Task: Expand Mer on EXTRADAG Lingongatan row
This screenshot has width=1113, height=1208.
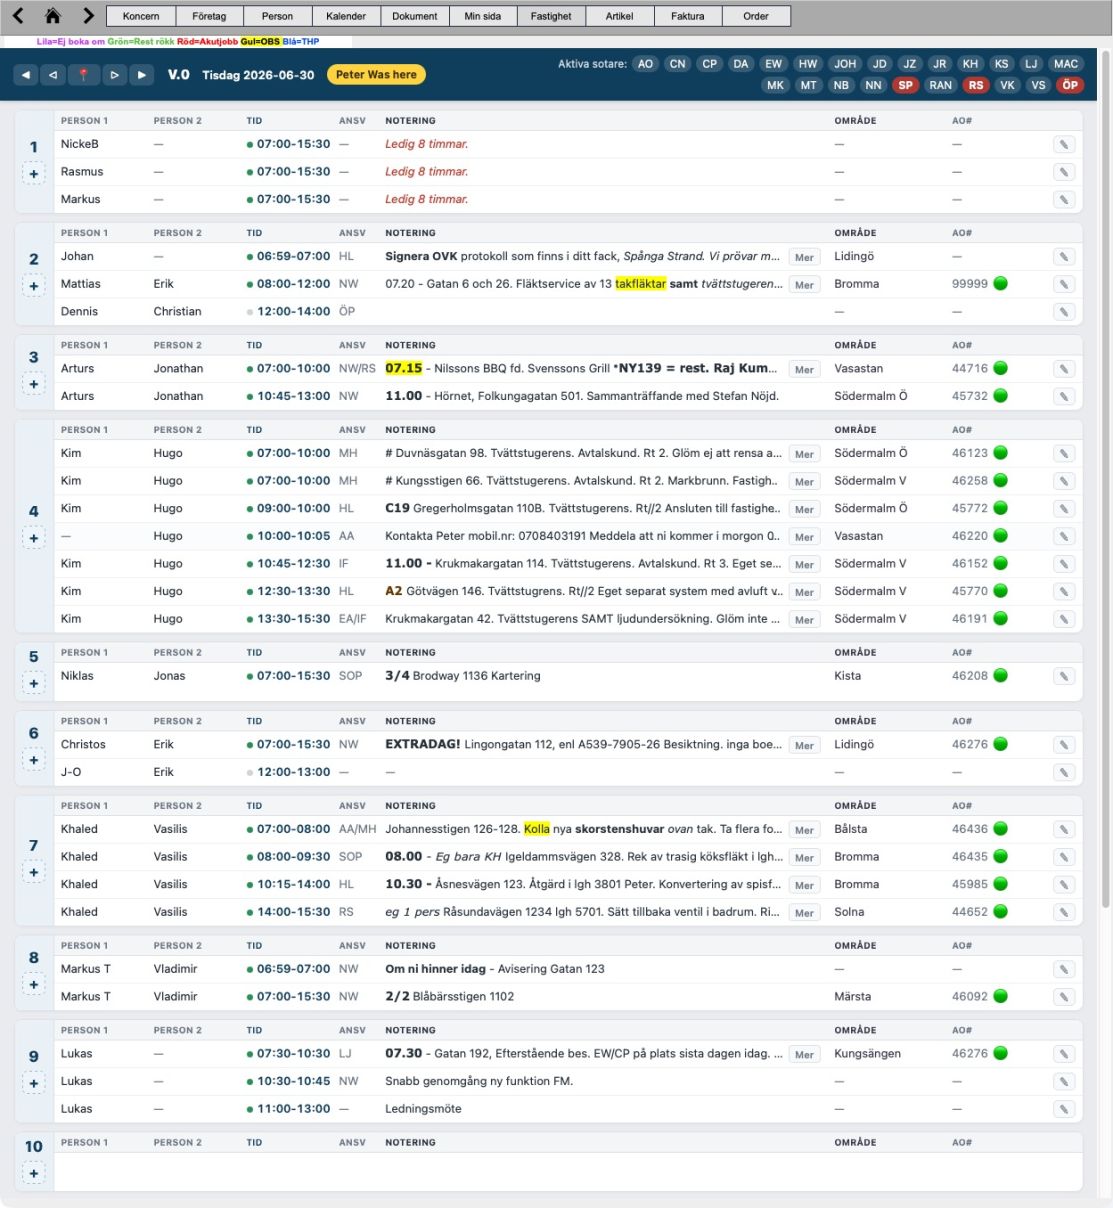Action: 804,746
